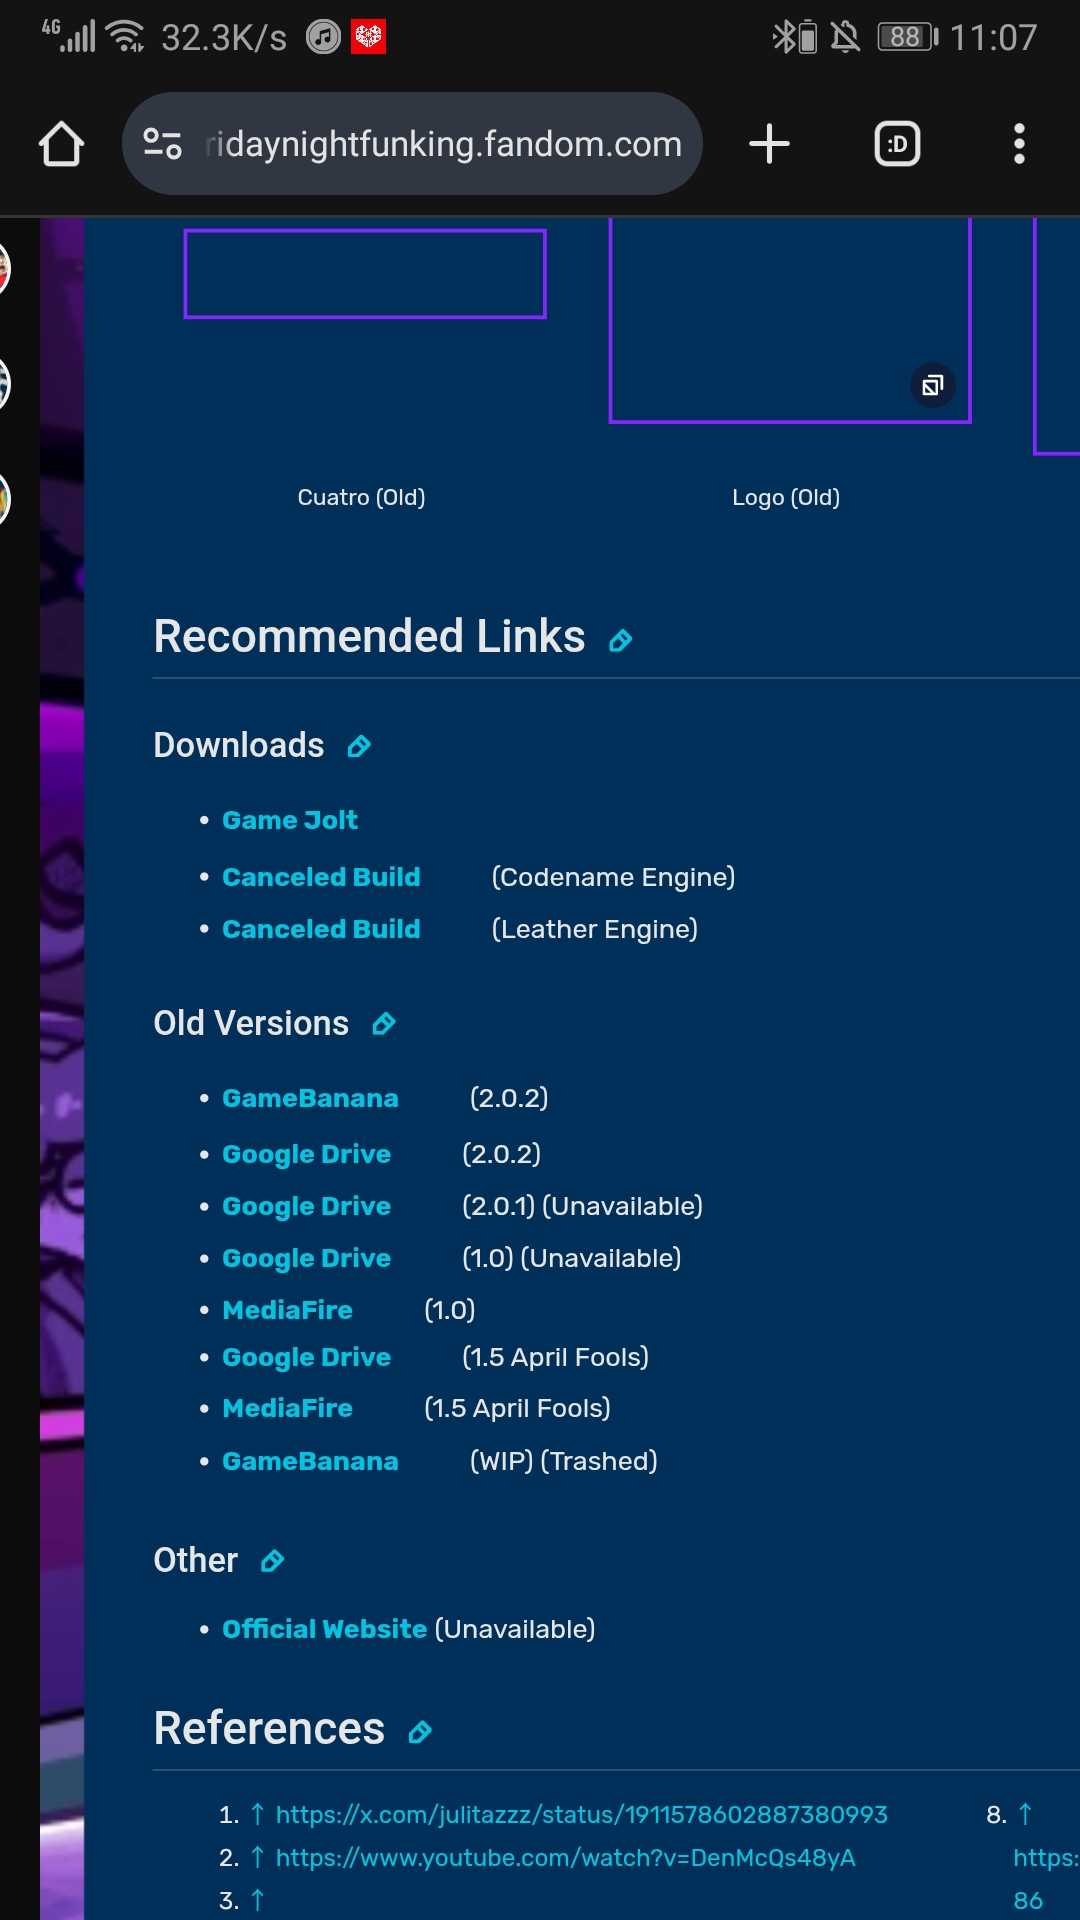1080x1920 pixels.
Task: Expand the Logo (Old) gallery image
Action: coord(932,385)
